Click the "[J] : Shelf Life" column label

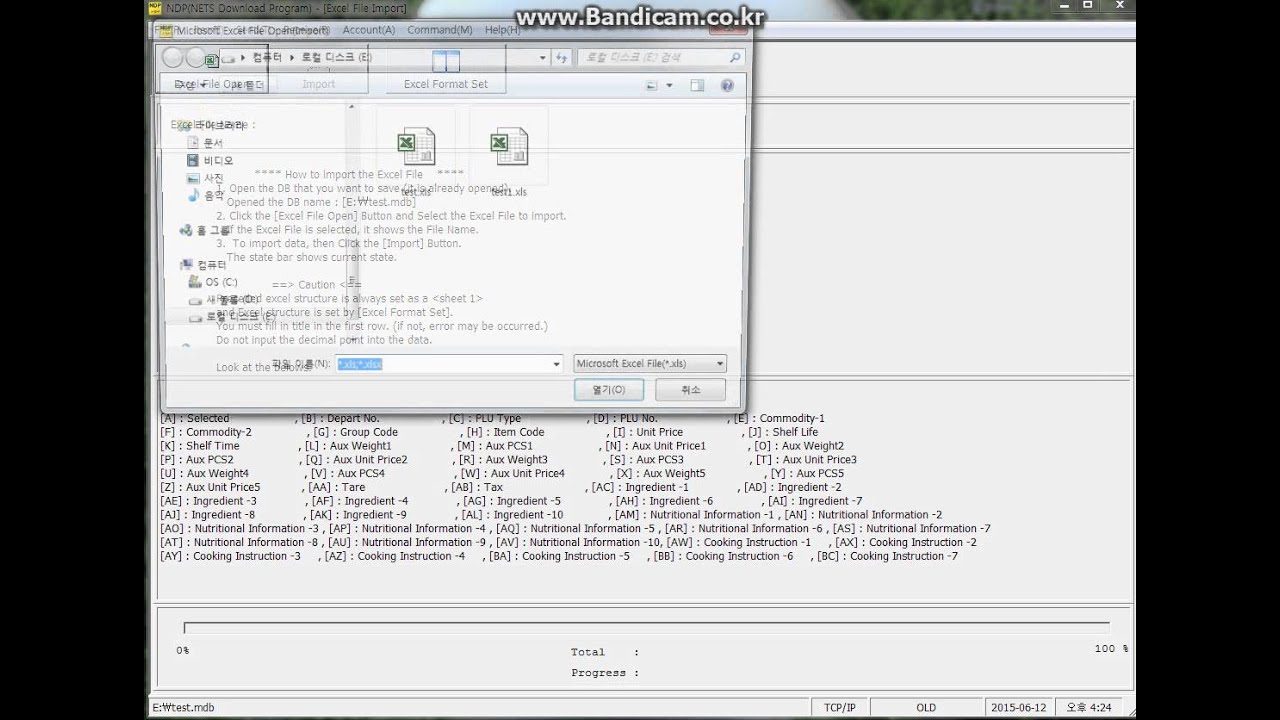(x=782, y=432)
